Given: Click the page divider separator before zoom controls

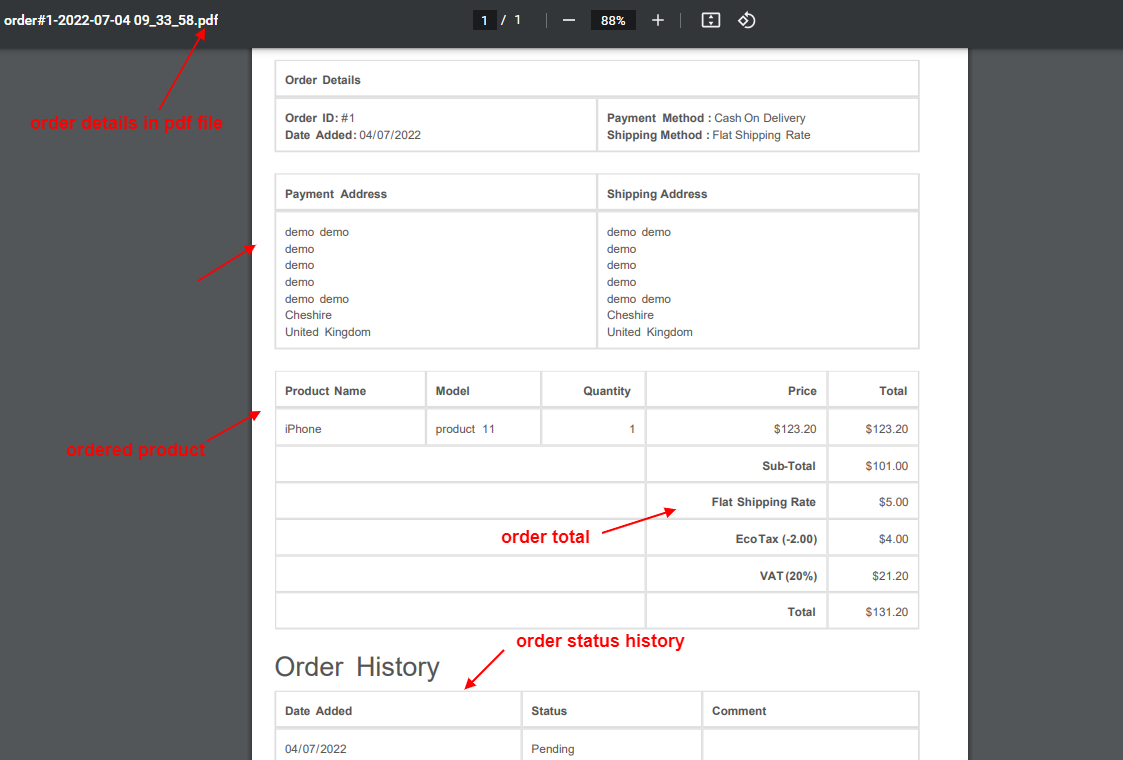Looking at the screenshot, I should [545, 19].
